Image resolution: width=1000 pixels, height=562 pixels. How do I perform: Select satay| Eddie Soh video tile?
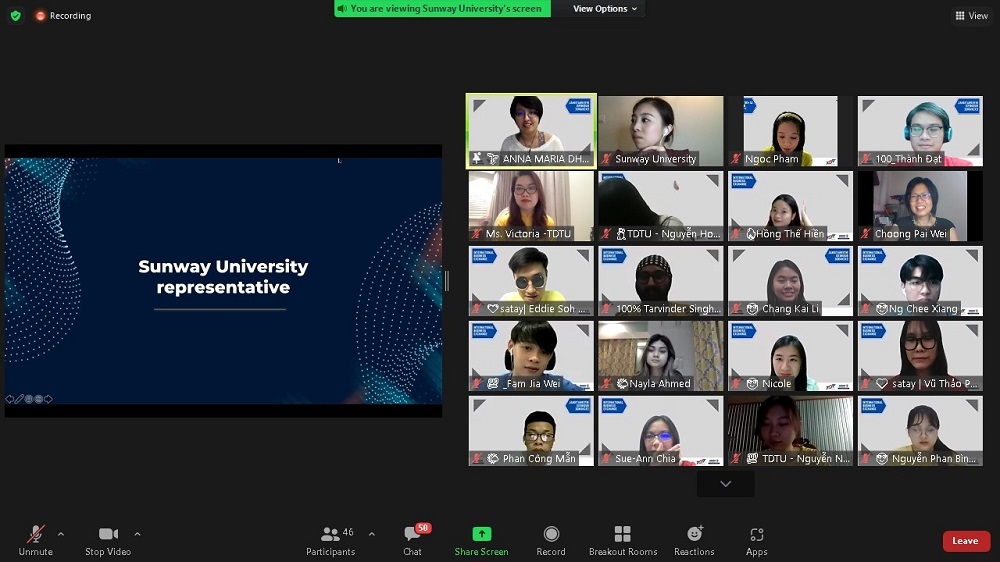point(531,281)
